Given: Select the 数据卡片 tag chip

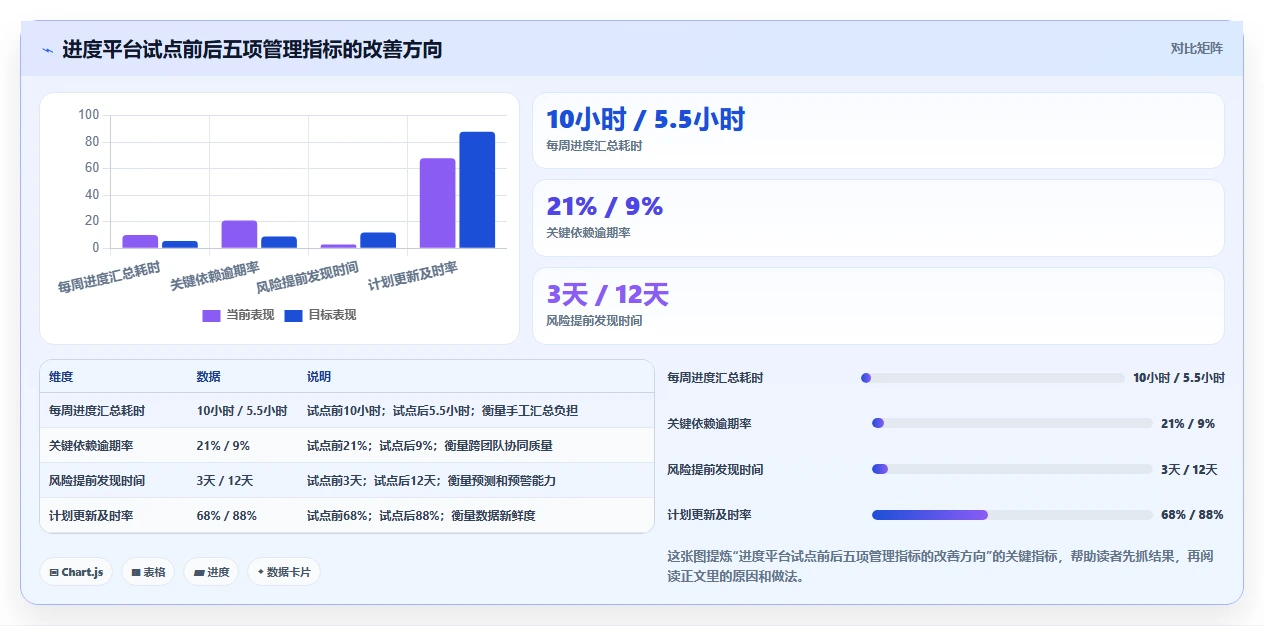Looking at the screenshot, I should [x=284, y=572].
